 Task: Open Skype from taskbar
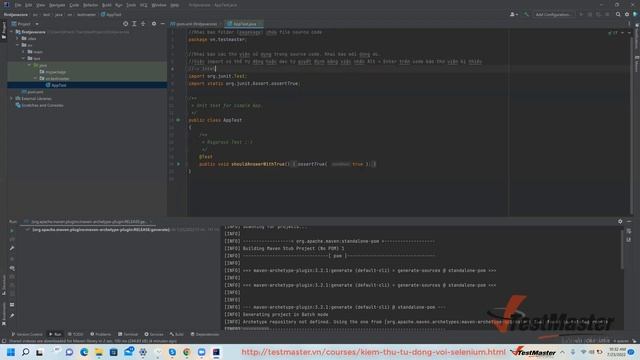coord(172,352)
